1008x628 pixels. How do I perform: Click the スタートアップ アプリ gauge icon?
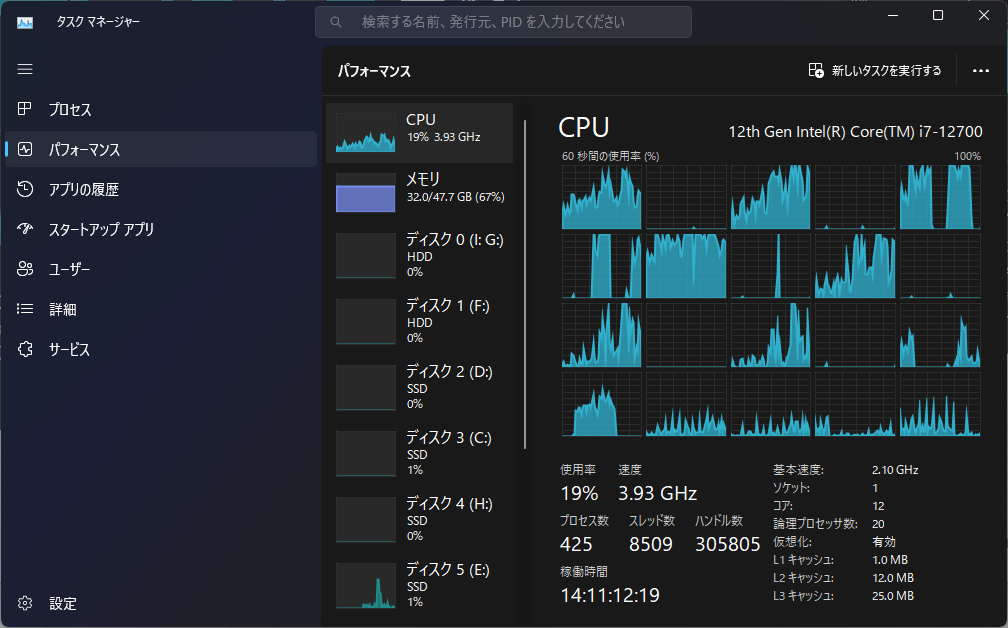[25, 229]
